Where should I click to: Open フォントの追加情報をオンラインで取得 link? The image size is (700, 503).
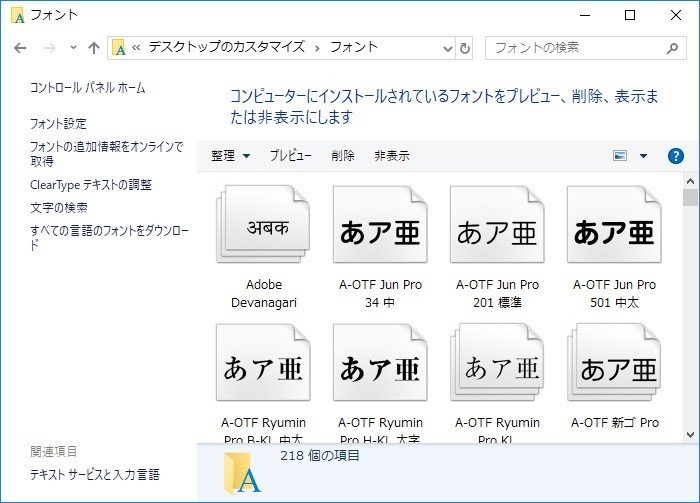pyautogui.click(x=107, y=154)
